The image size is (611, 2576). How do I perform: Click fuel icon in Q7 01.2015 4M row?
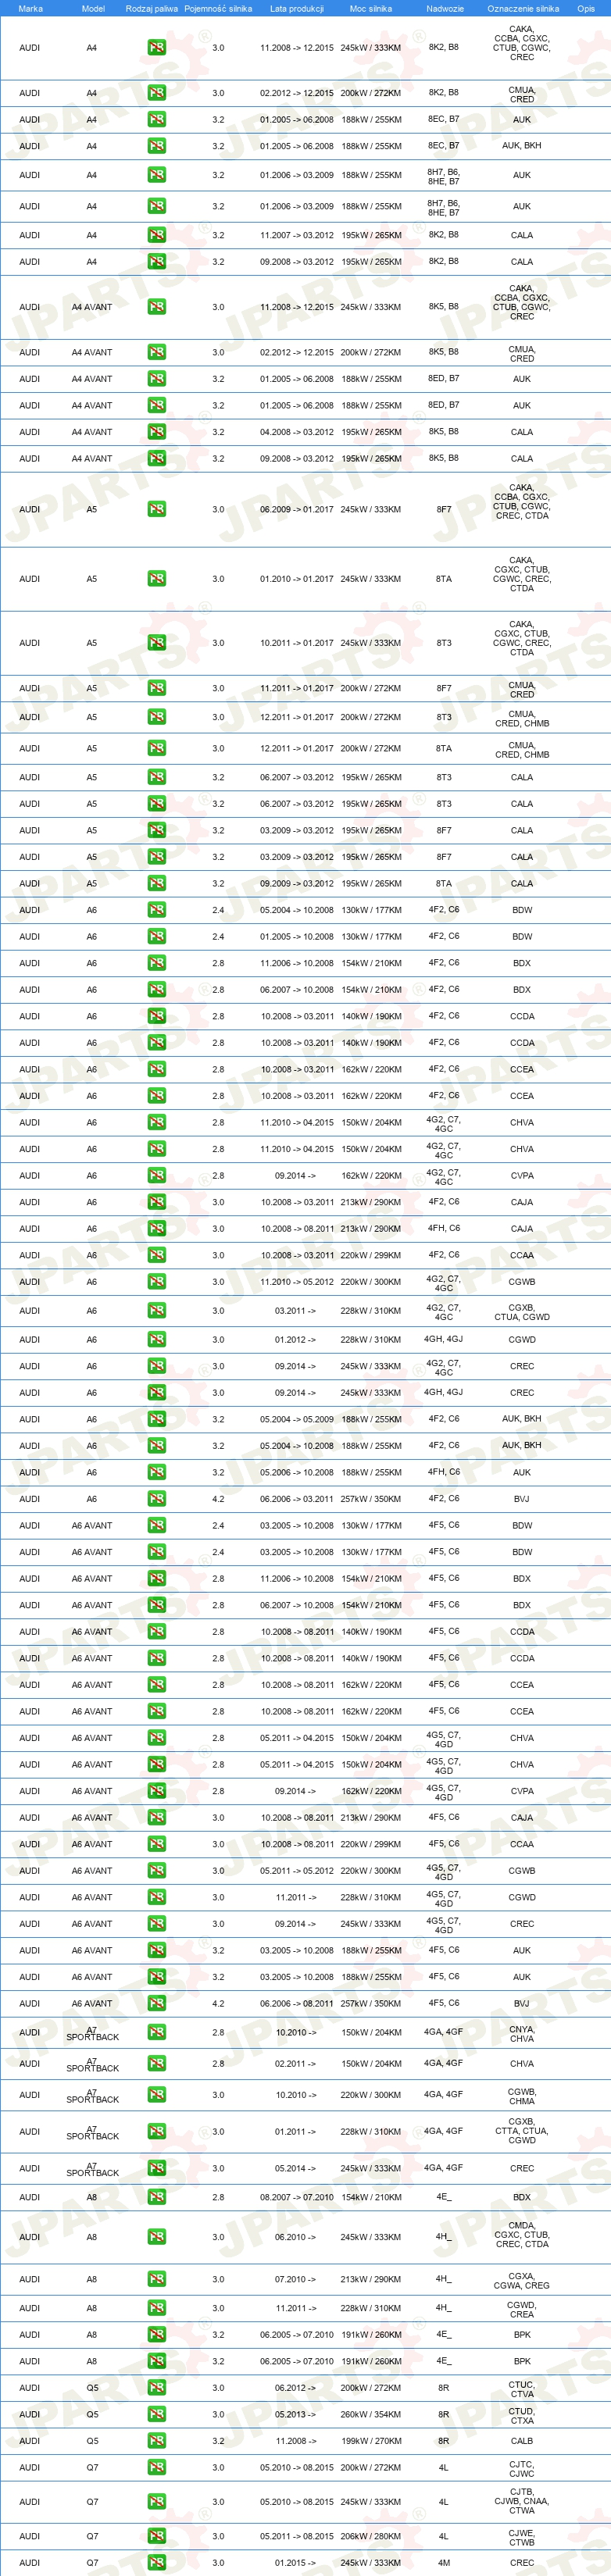156,2563
